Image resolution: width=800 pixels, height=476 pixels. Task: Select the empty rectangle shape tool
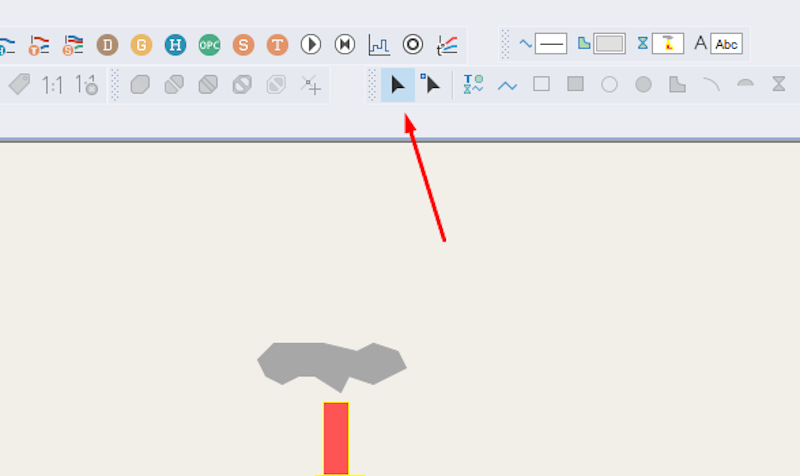pos(541,85)
